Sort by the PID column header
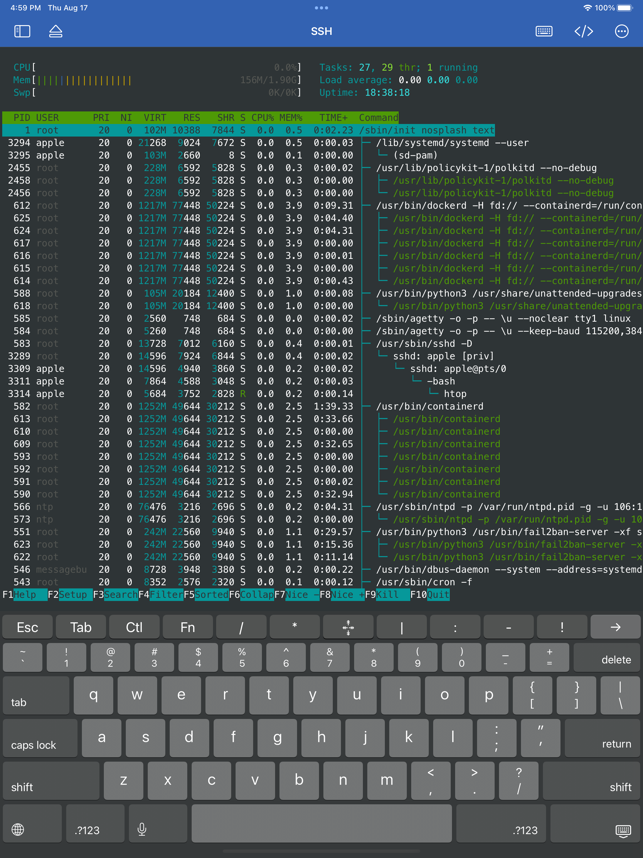 pos(22,118)
